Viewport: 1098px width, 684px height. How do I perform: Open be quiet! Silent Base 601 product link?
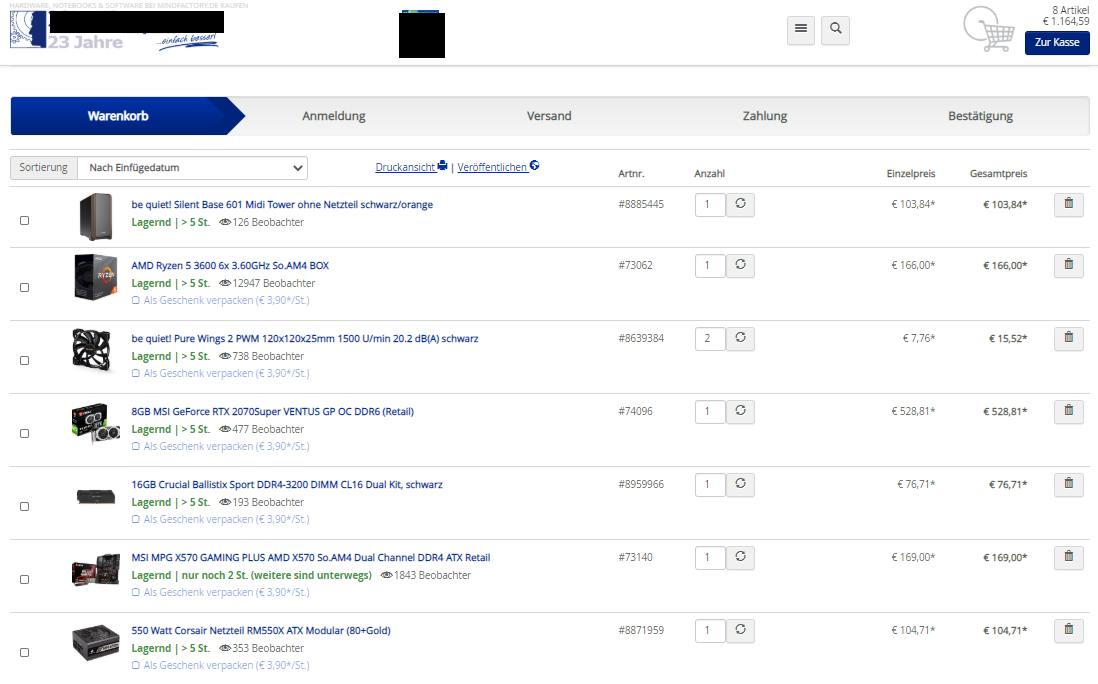282,204
